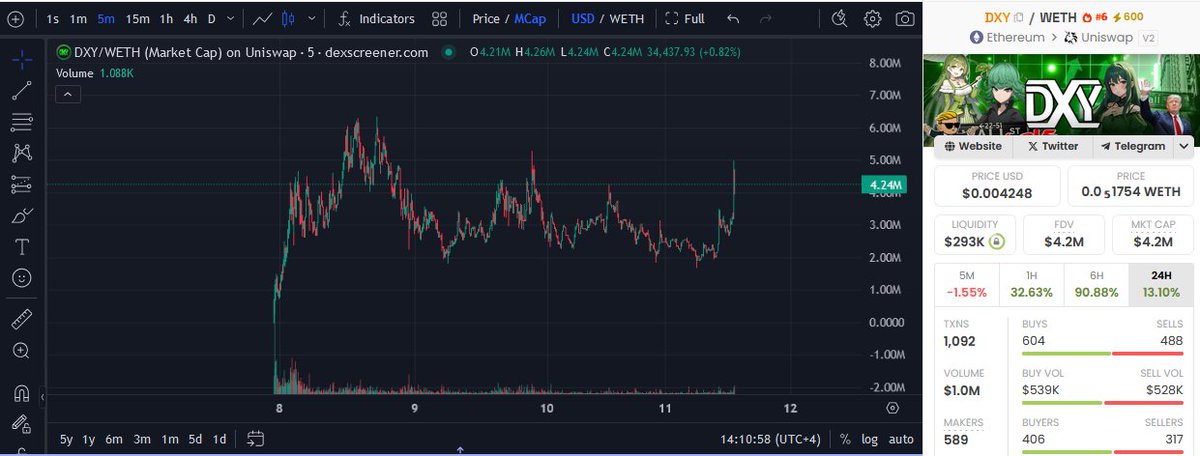Collapse the indicator legend arrow
The width and height of the screenshot is (1200, 456).
coord(67,94)
